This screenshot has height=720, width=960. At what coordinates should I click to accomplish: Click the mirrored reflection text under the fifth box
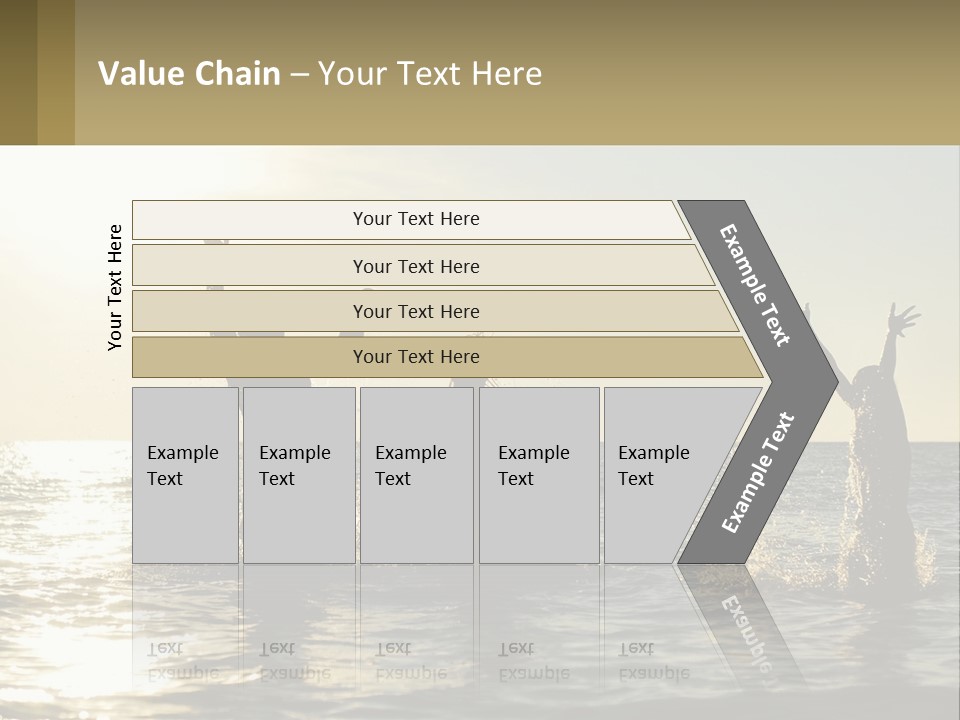(x=653, y=660)
